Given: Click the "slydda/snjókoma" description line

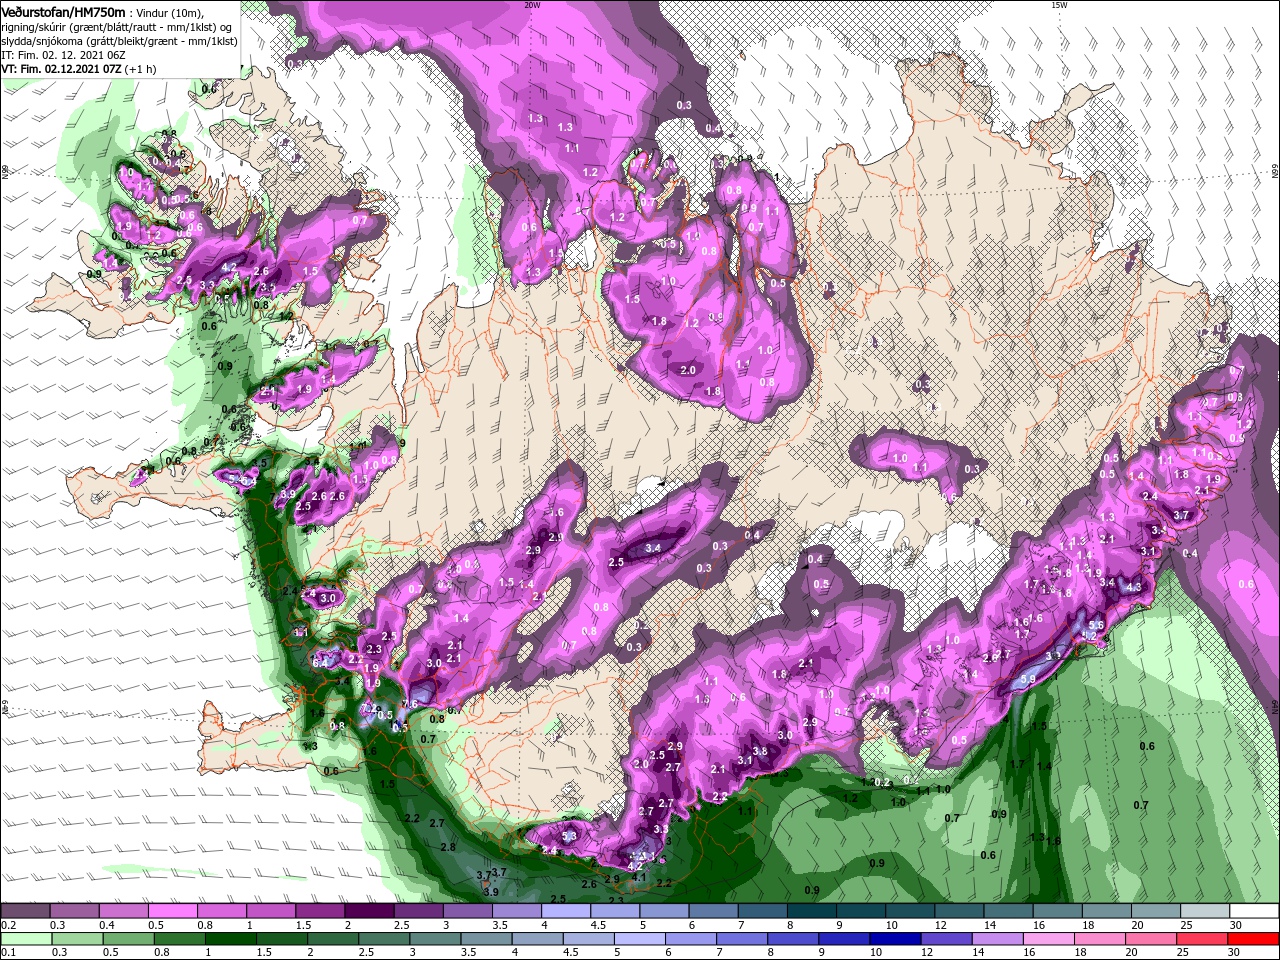Looking at the screenshot, I should (120, 42).
